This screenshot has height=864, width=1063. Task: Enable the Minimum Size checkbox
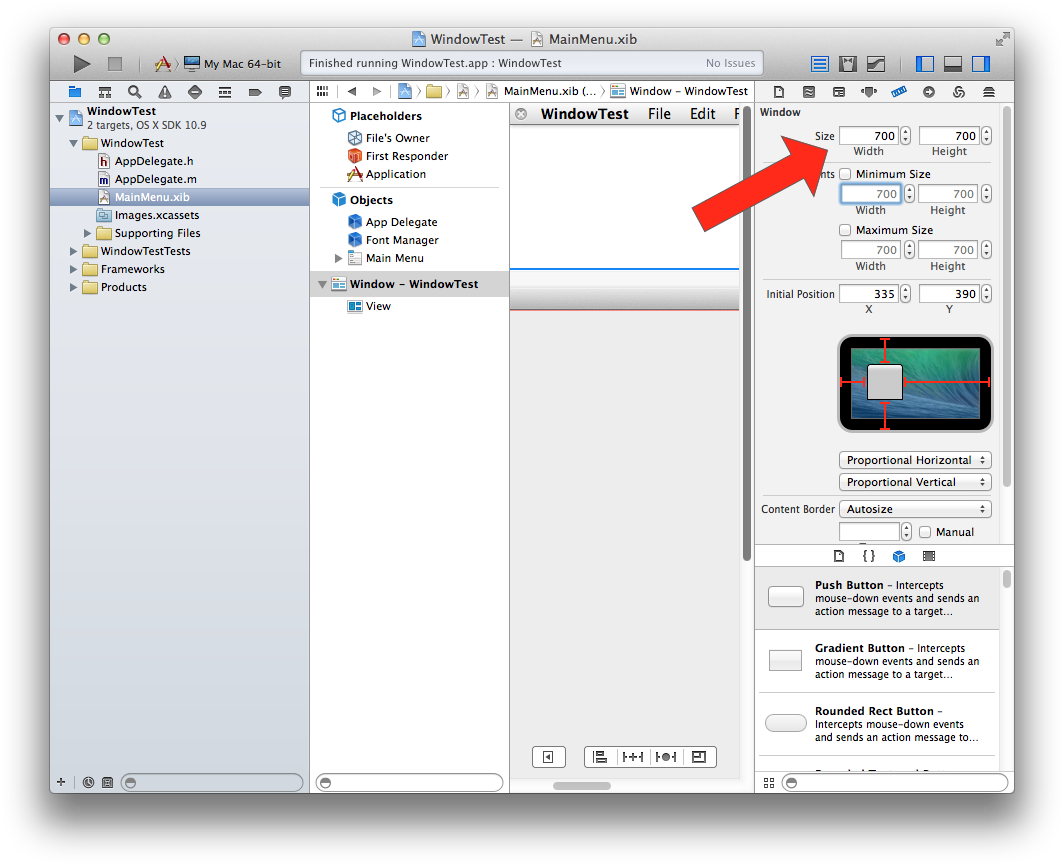click(x=846, y=174)
